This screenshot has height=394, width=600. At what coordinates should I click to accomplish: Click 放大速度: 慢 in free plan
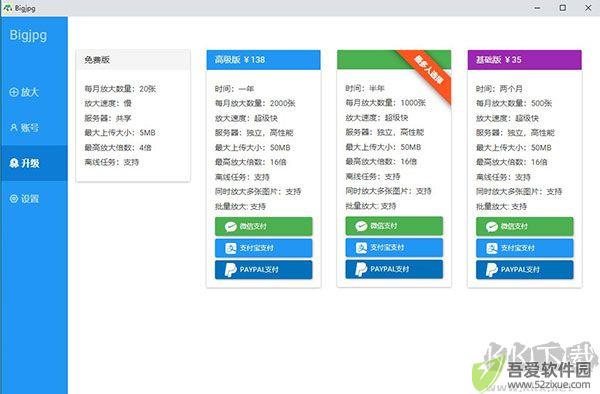(108, 103)
